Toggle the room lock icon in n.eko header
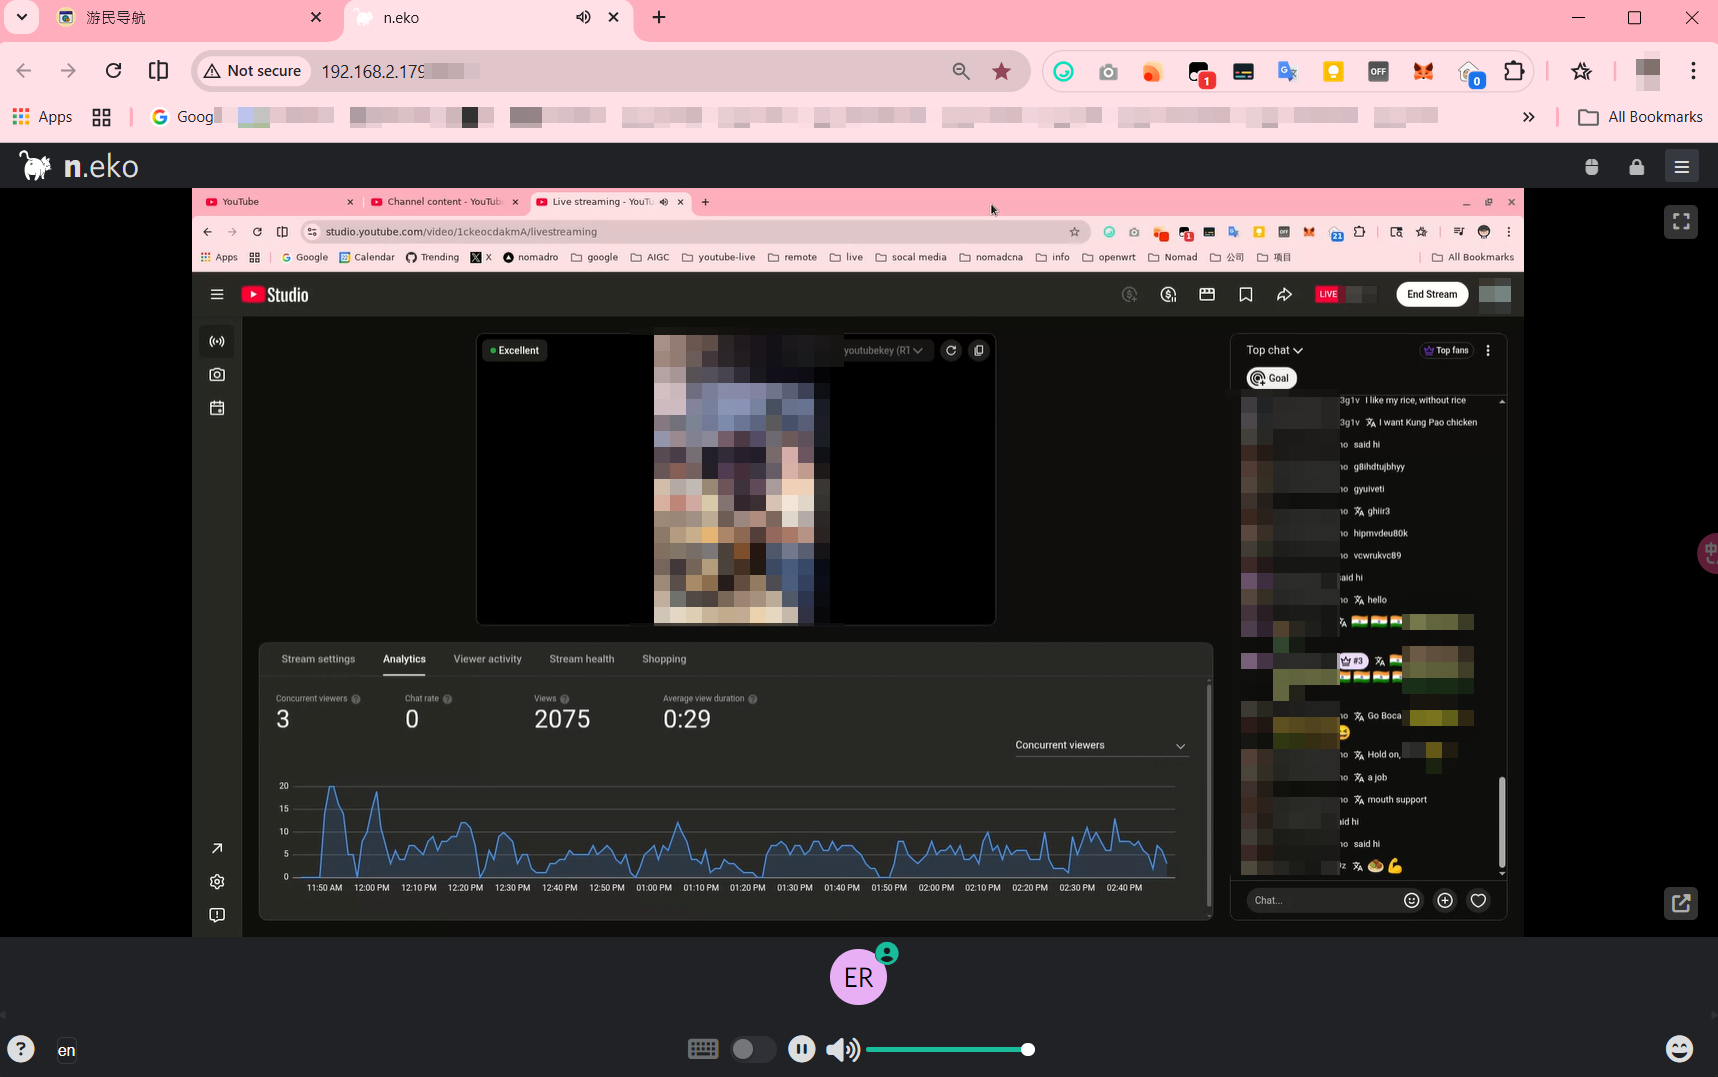Viewport: 1718px width, 1077px height. (1636, 167)
